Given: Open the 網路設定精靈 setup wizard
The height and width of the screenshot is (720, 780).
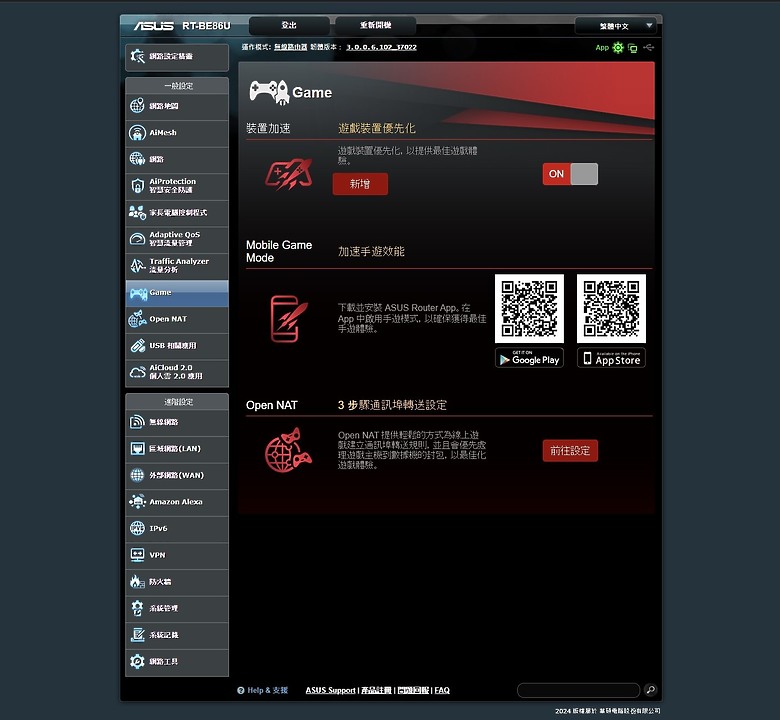Looking at the screenshot, I should [x=177, y=57].
